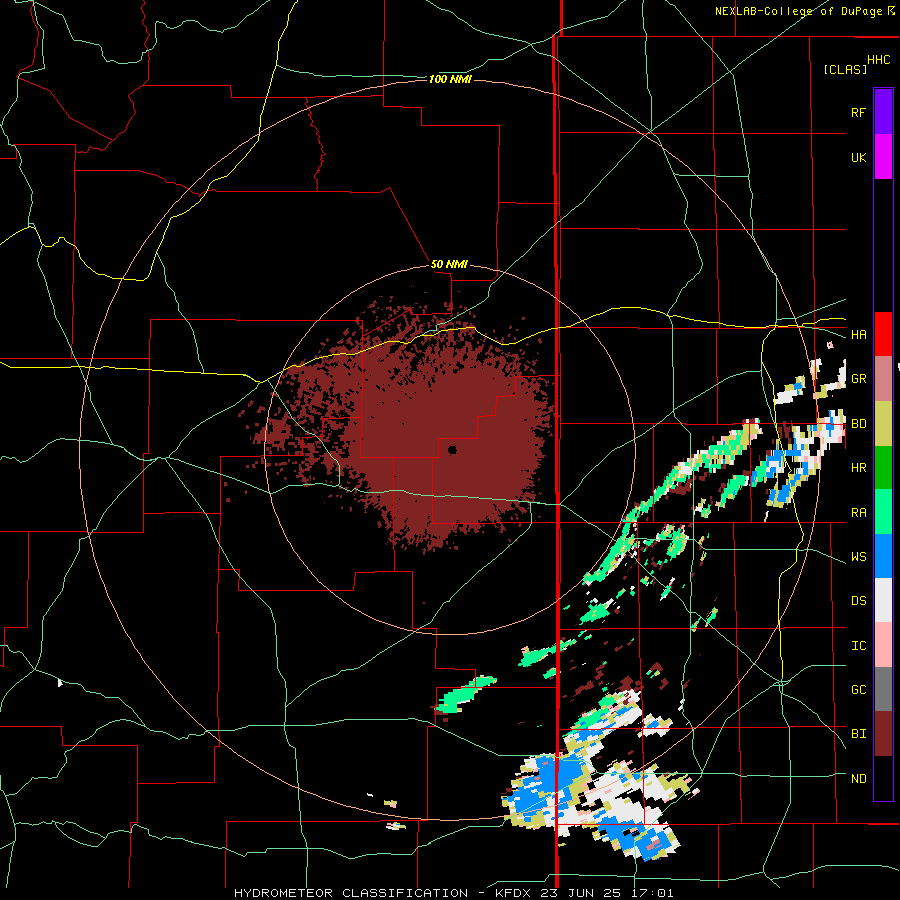The image size is (900, 900).
Task: Click the isolated green rain echo patch
Action: (x=466, y=694)
